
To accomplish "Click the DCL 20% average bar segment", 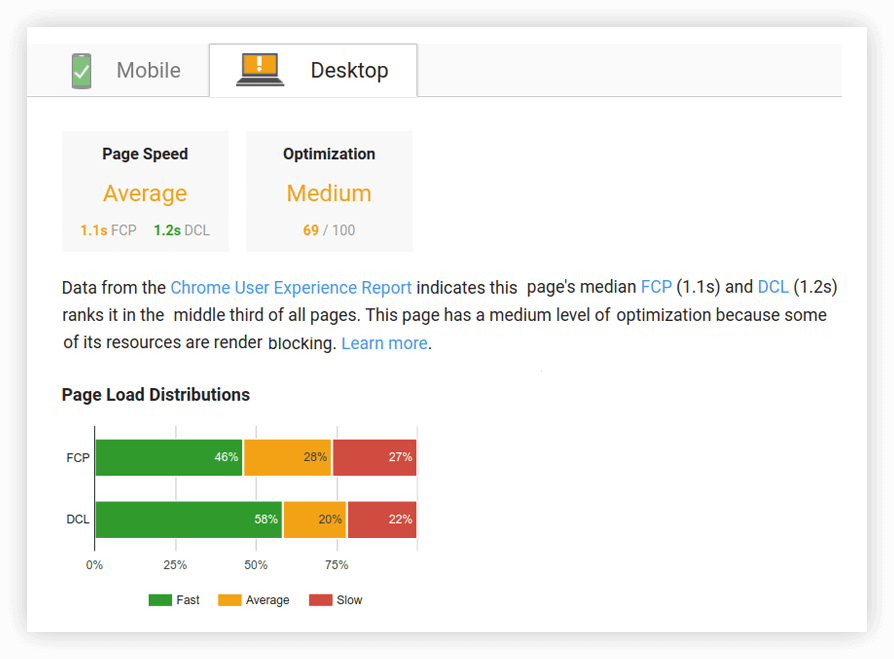I will pos(315,519).
